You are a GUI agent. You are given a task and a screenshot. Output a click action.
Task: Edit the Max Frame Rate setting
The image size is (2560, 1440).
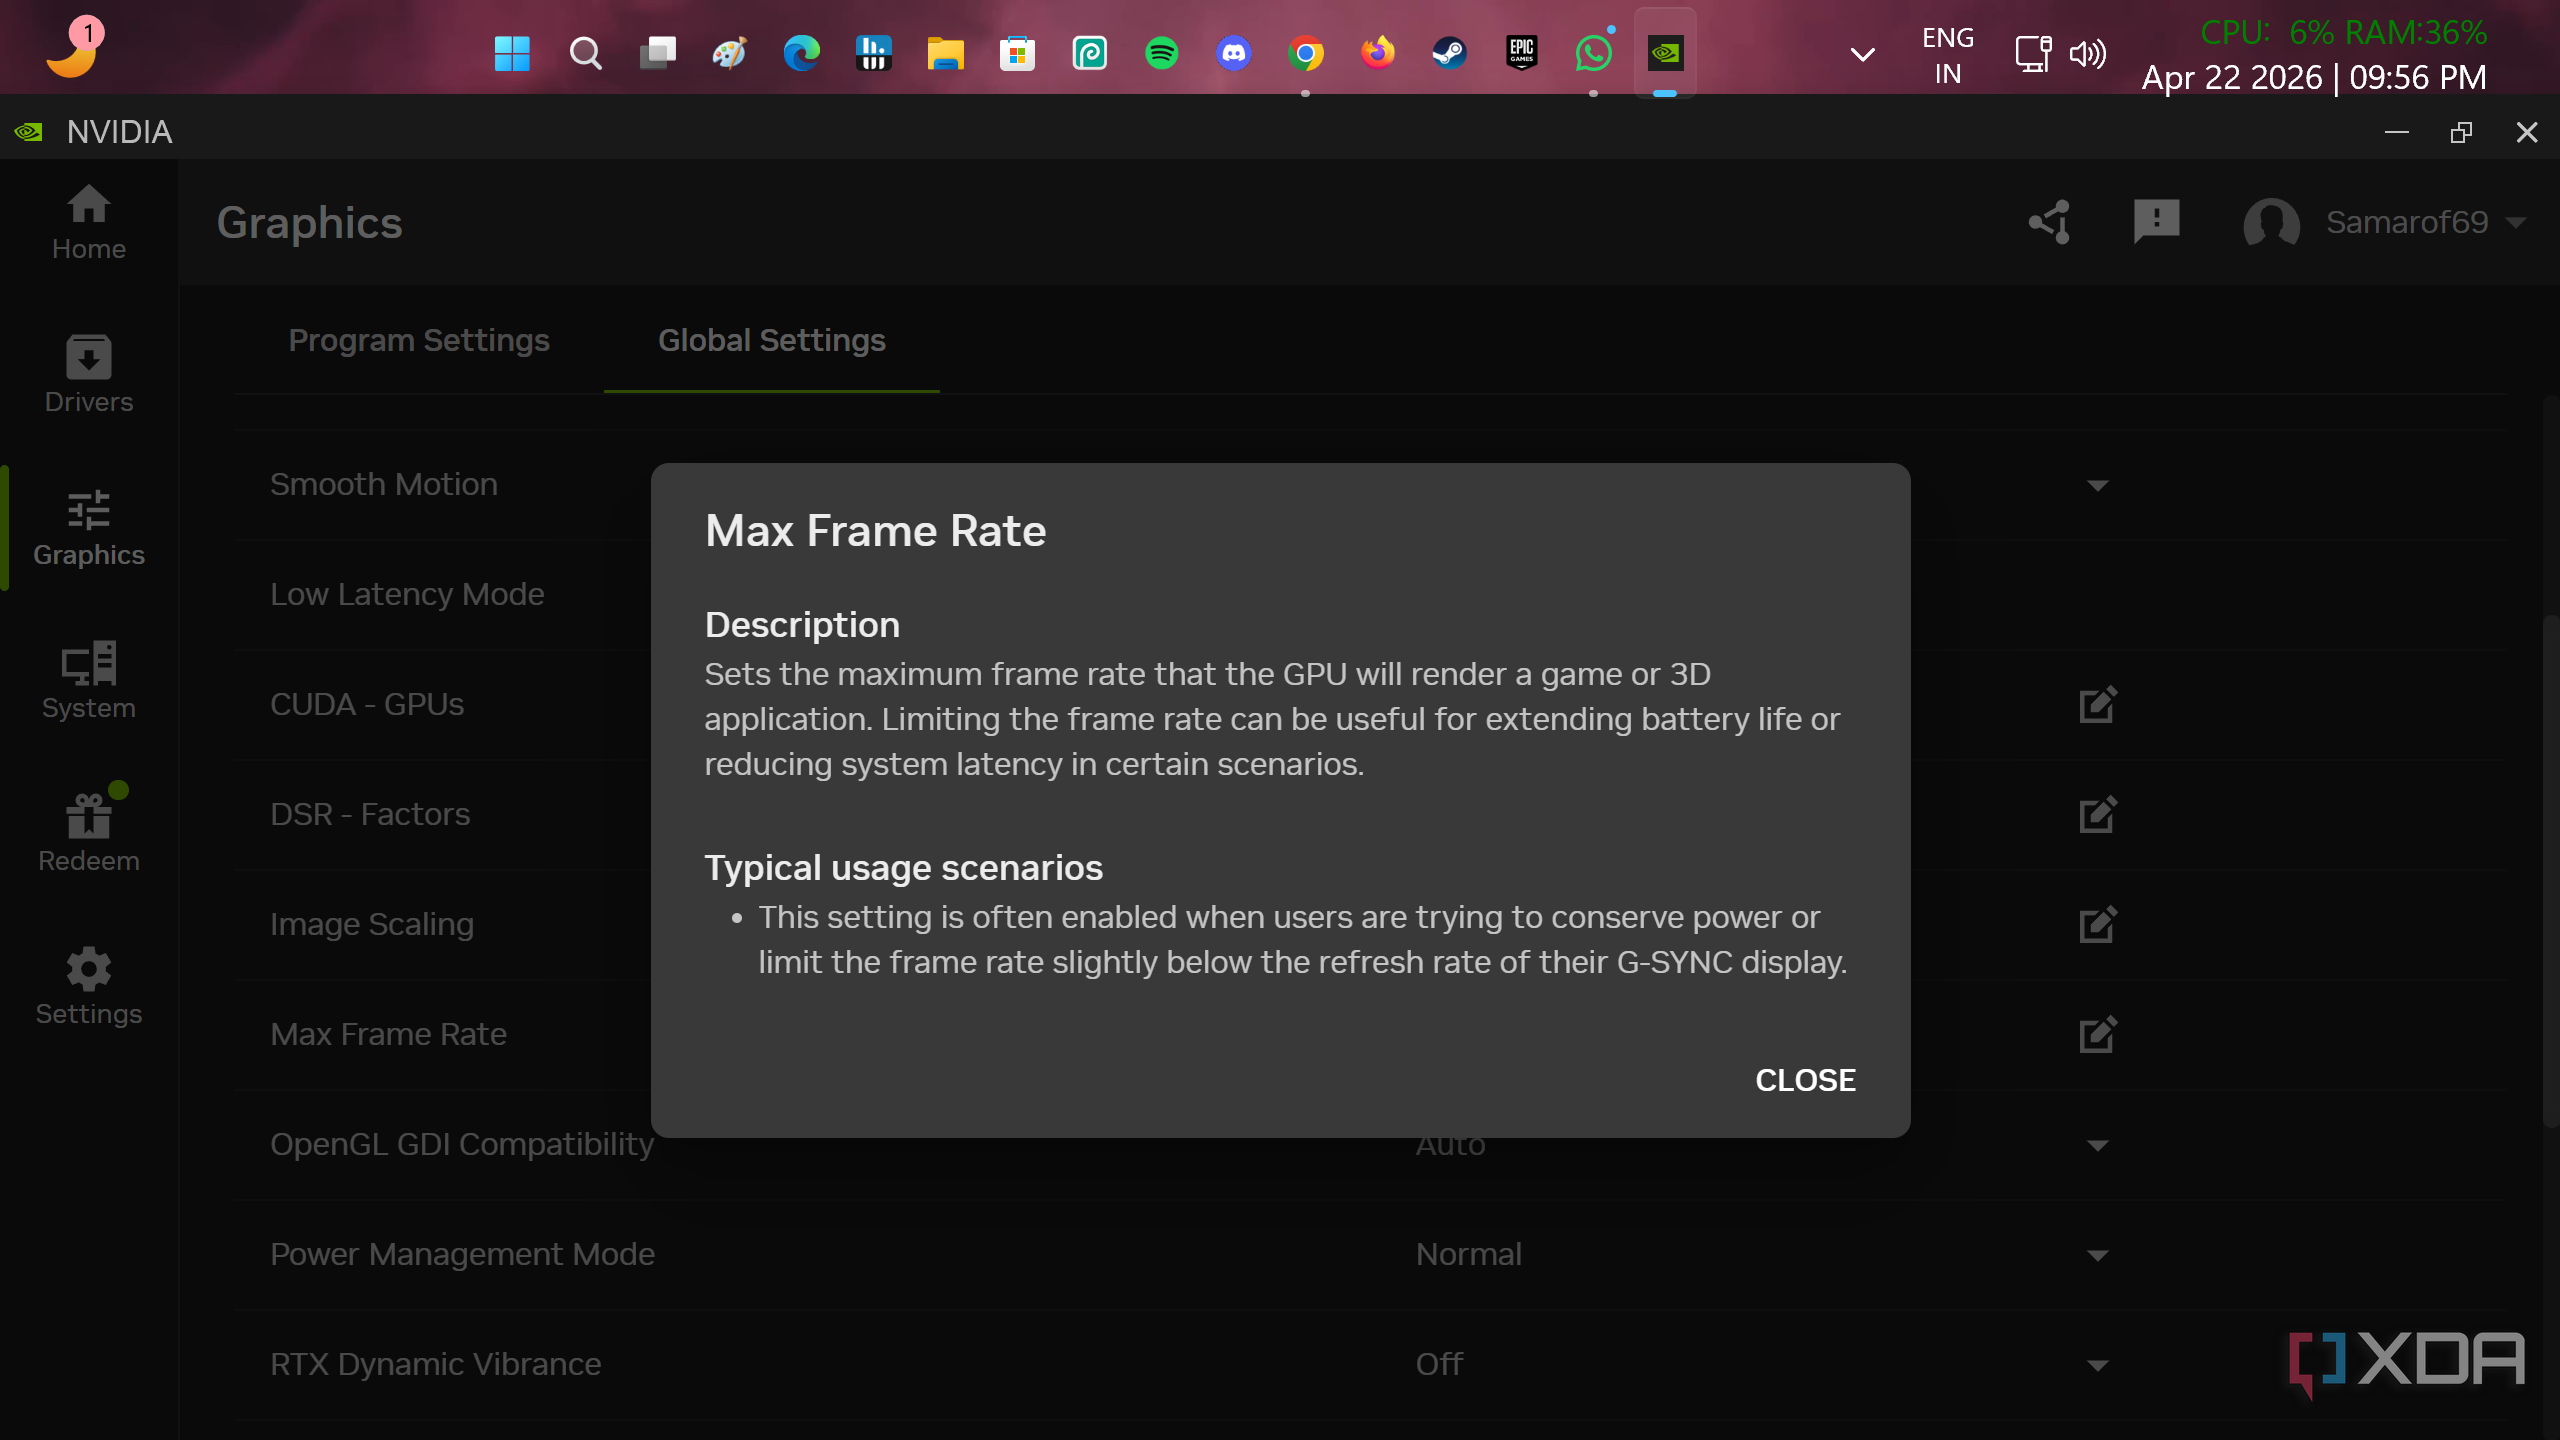[2098, 1035]
